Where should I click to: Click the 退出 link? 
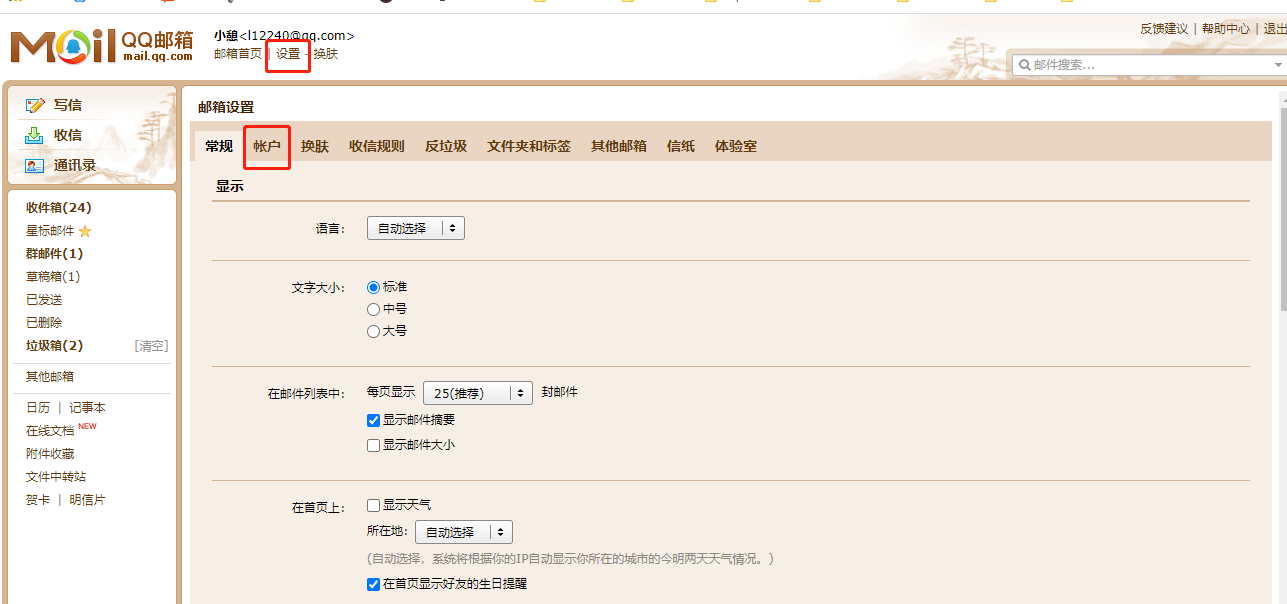point(1275,29)
